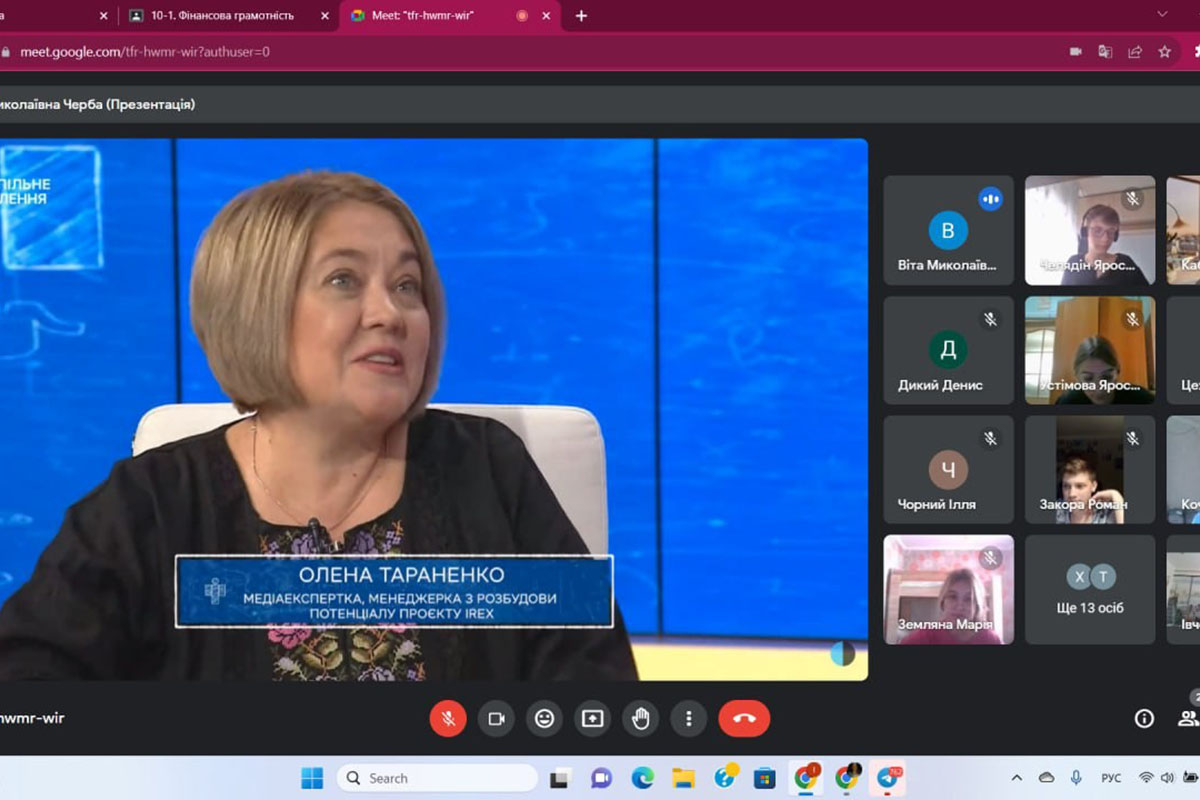Open Telegram from the taskbar
This screenshot has height=800, width=1200.
889,777
